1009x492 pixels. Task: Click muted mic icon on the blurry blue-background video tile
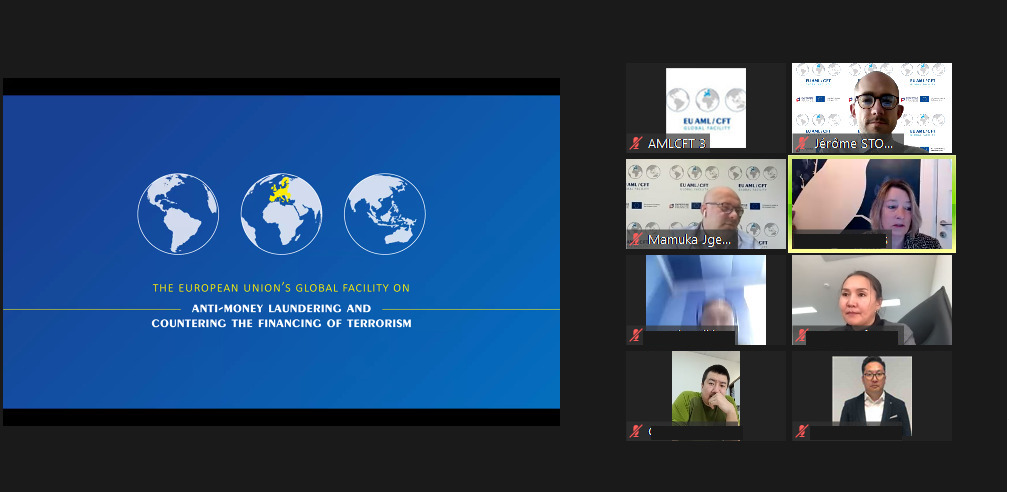coord(635,336)
